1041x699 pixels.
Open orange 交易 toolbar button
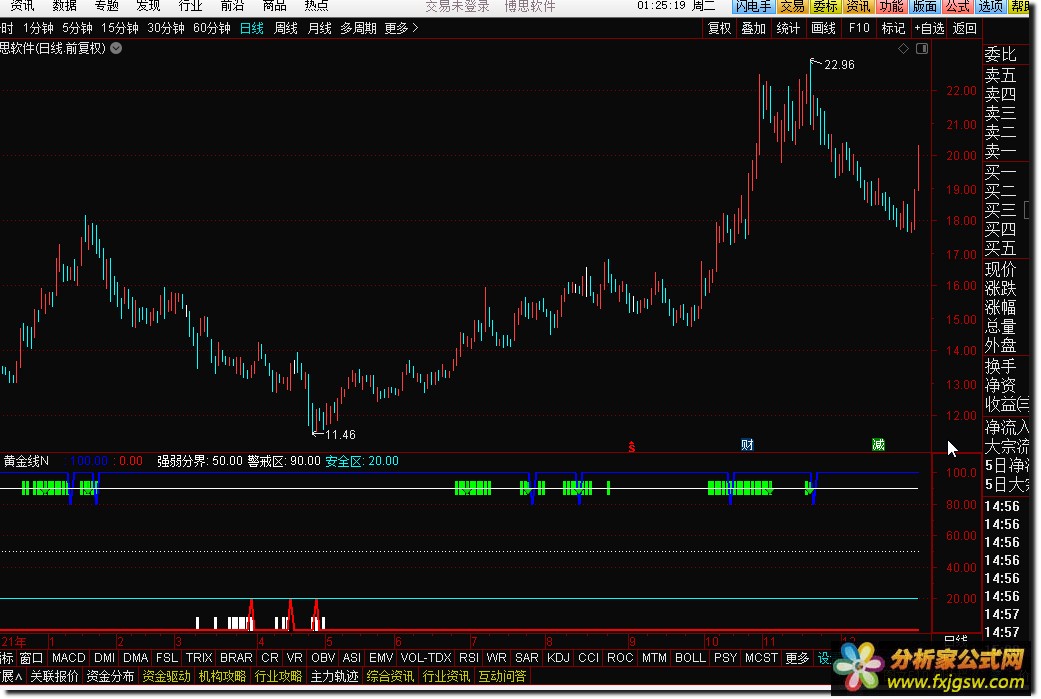(793, 7)
